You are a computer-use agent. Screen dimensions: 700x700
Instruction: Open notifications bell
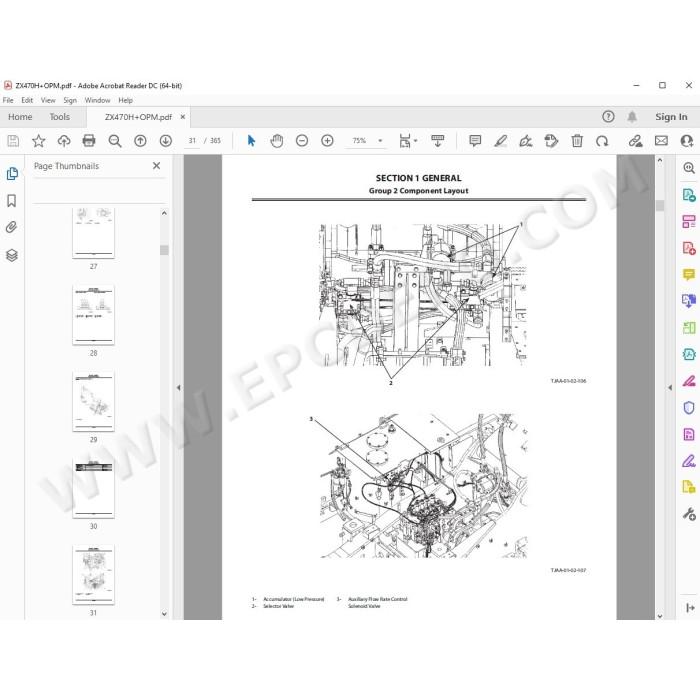632,117
